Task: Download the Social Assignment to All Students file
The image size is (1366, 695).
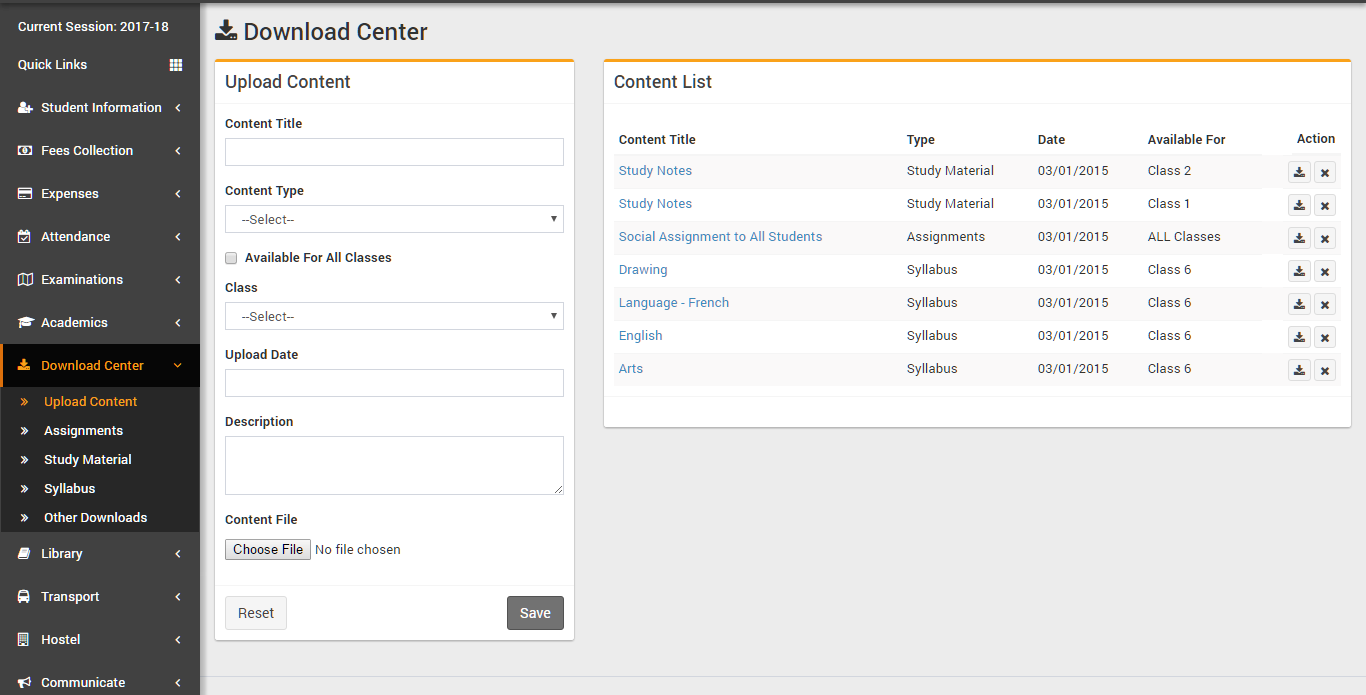Action: tap(1299, 238)
